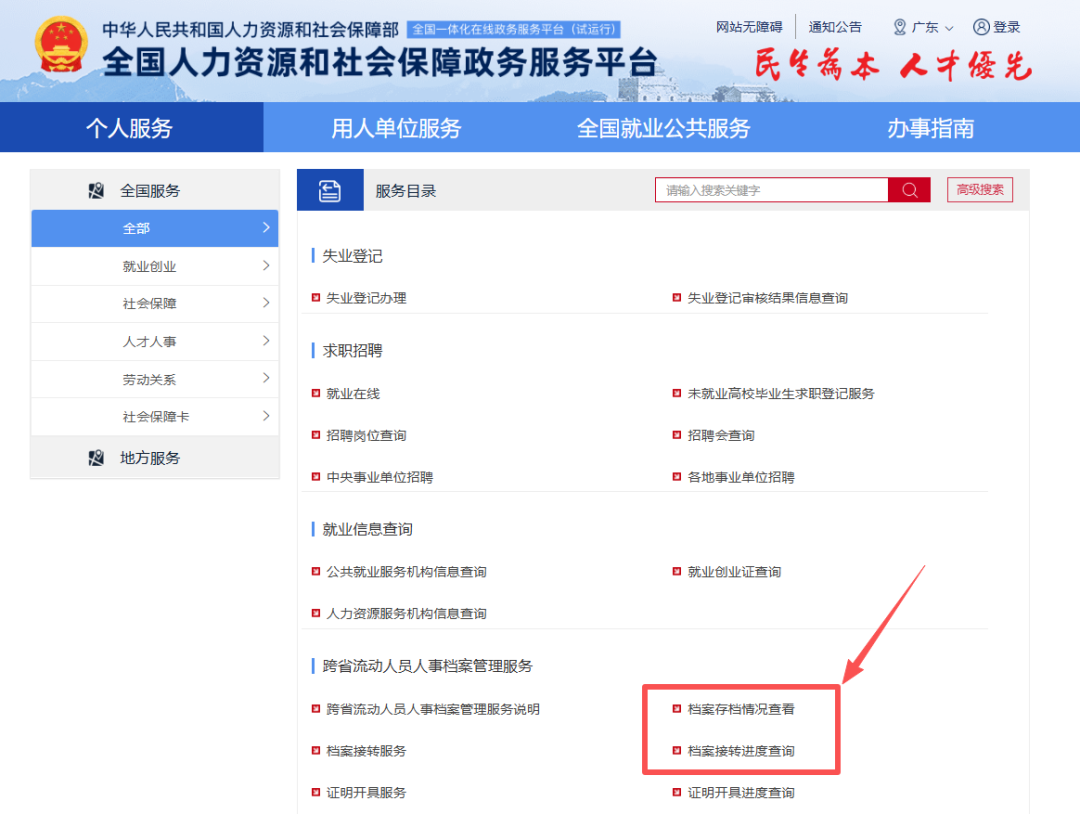Open 全国就业公共服务 tab
1080x814 pixels.
point(663,127)
